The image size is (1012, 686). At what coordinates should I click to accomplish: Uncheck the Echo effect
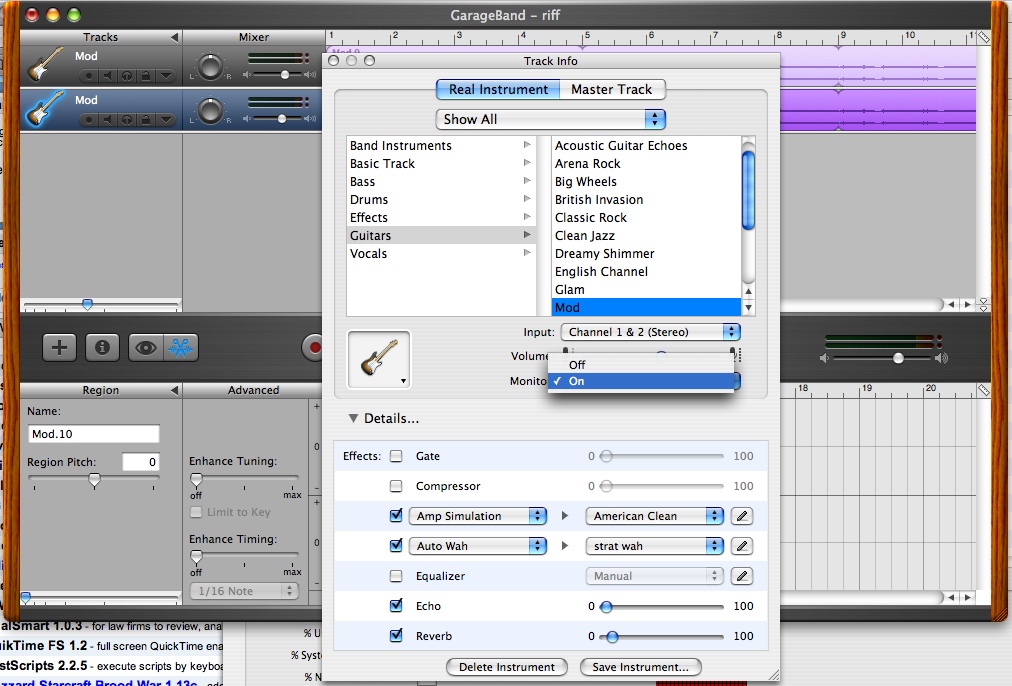coord(396,605)
